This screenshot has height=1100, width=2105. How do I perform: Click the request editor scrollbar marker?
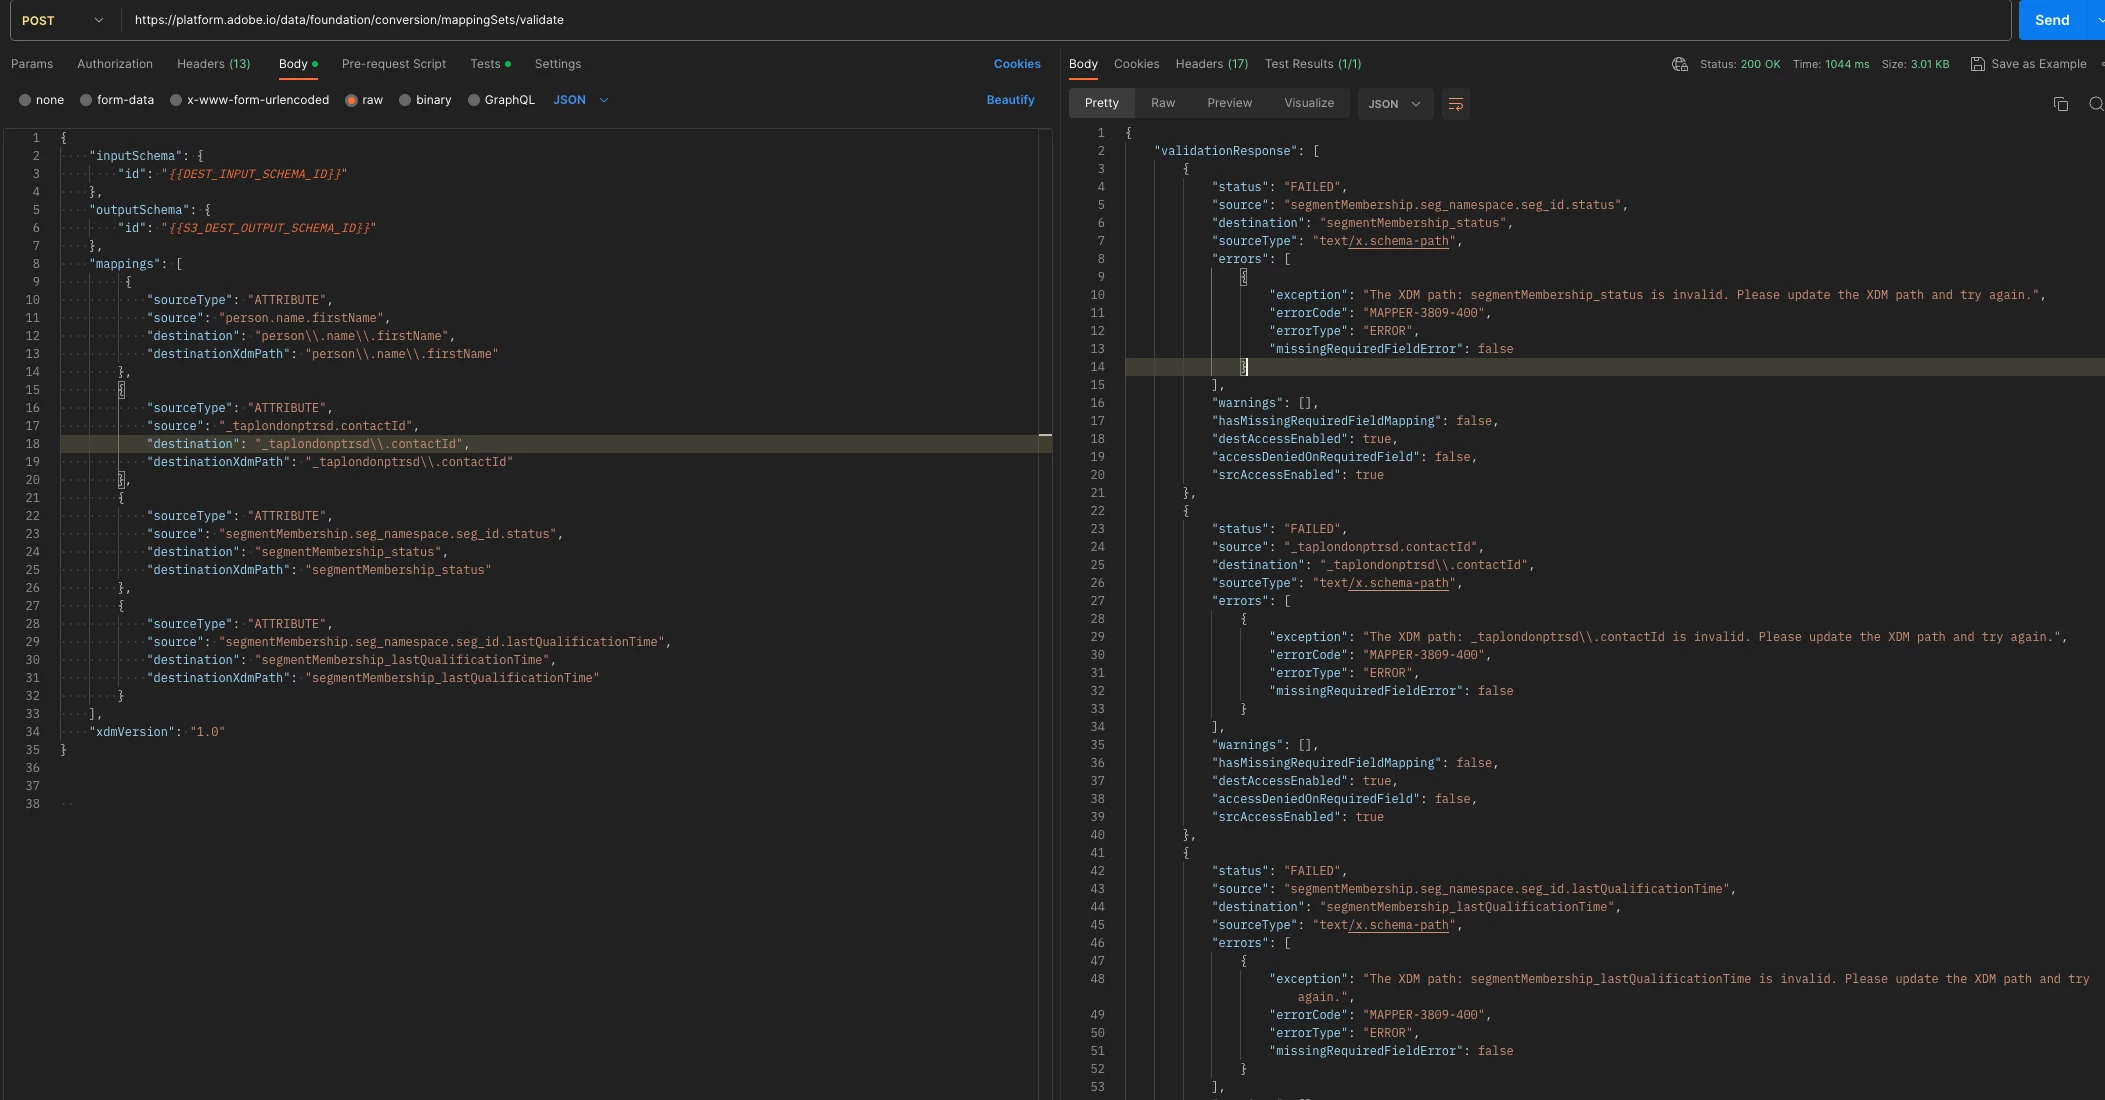pos(1044,435)
